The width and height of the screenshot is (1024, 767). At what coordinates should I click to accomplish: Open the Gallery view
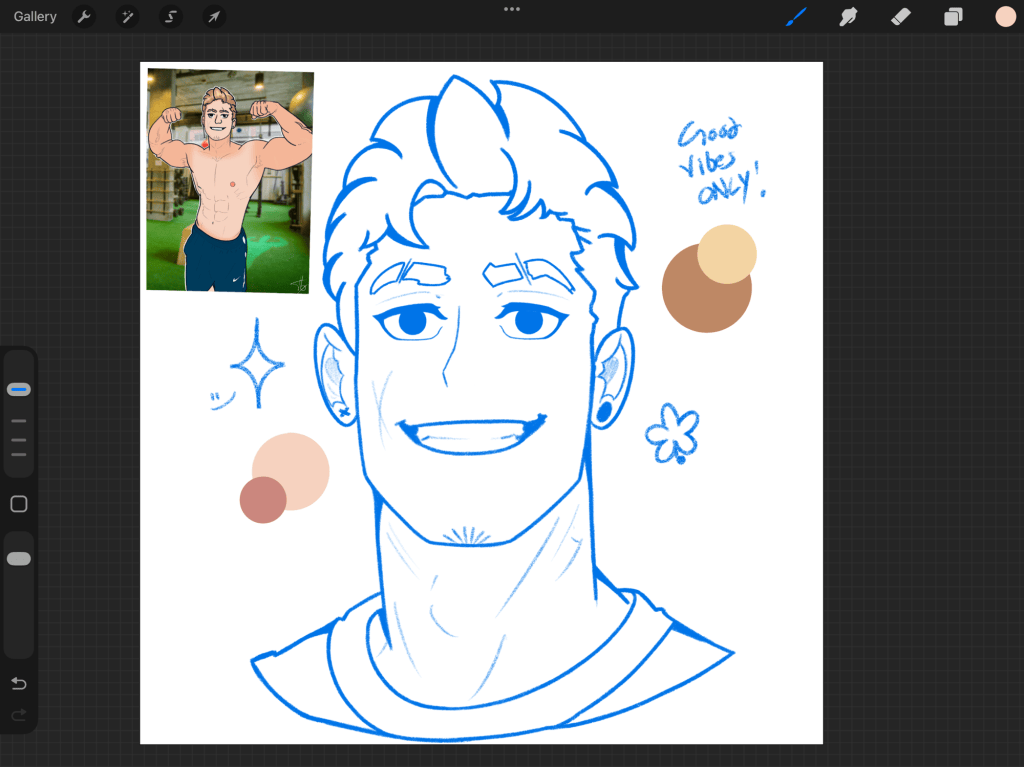[35, 16]
